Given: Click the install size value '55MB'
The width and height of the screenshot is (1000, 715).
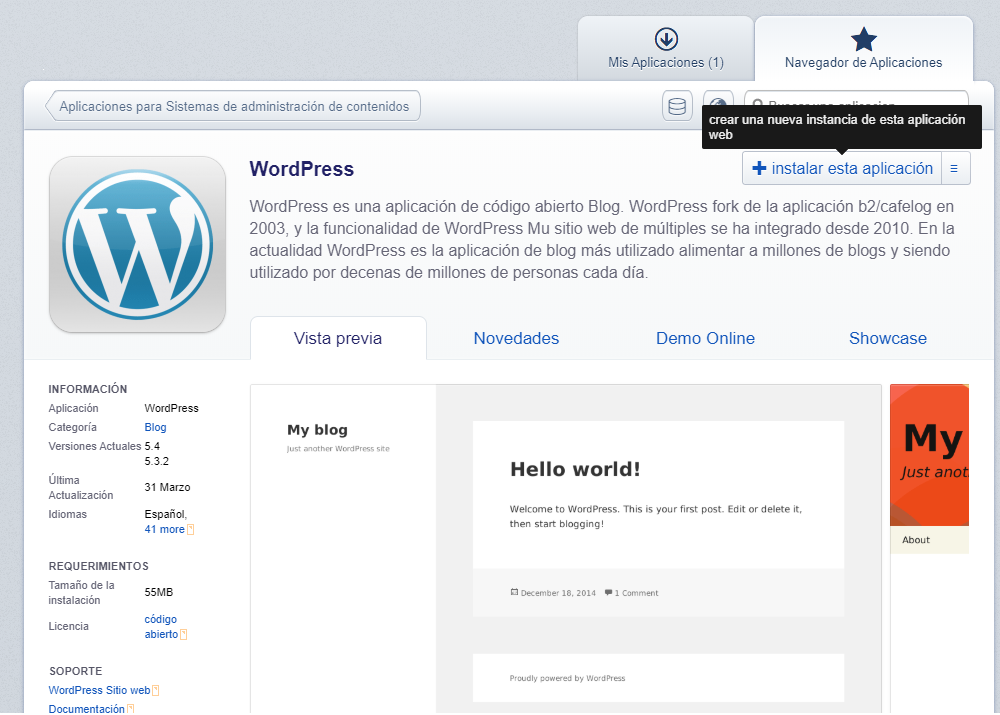Looking at the screenshot, I should [x=159, y=593].
